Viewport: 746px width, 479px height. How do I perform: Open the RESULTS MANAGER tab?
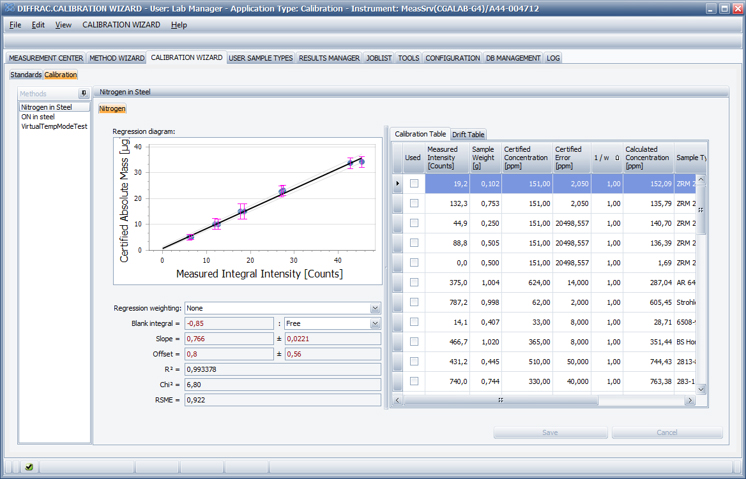click(329, 58)
